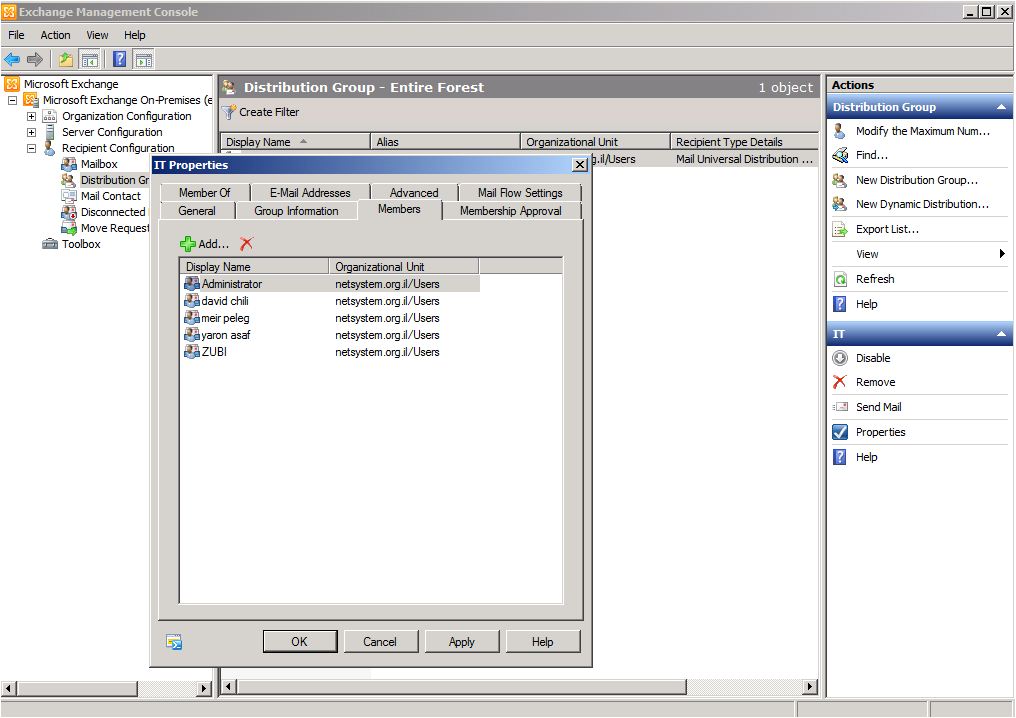
Task: Select the ZUBI member row
Action: pyautogui.click(x=330, y=352)
